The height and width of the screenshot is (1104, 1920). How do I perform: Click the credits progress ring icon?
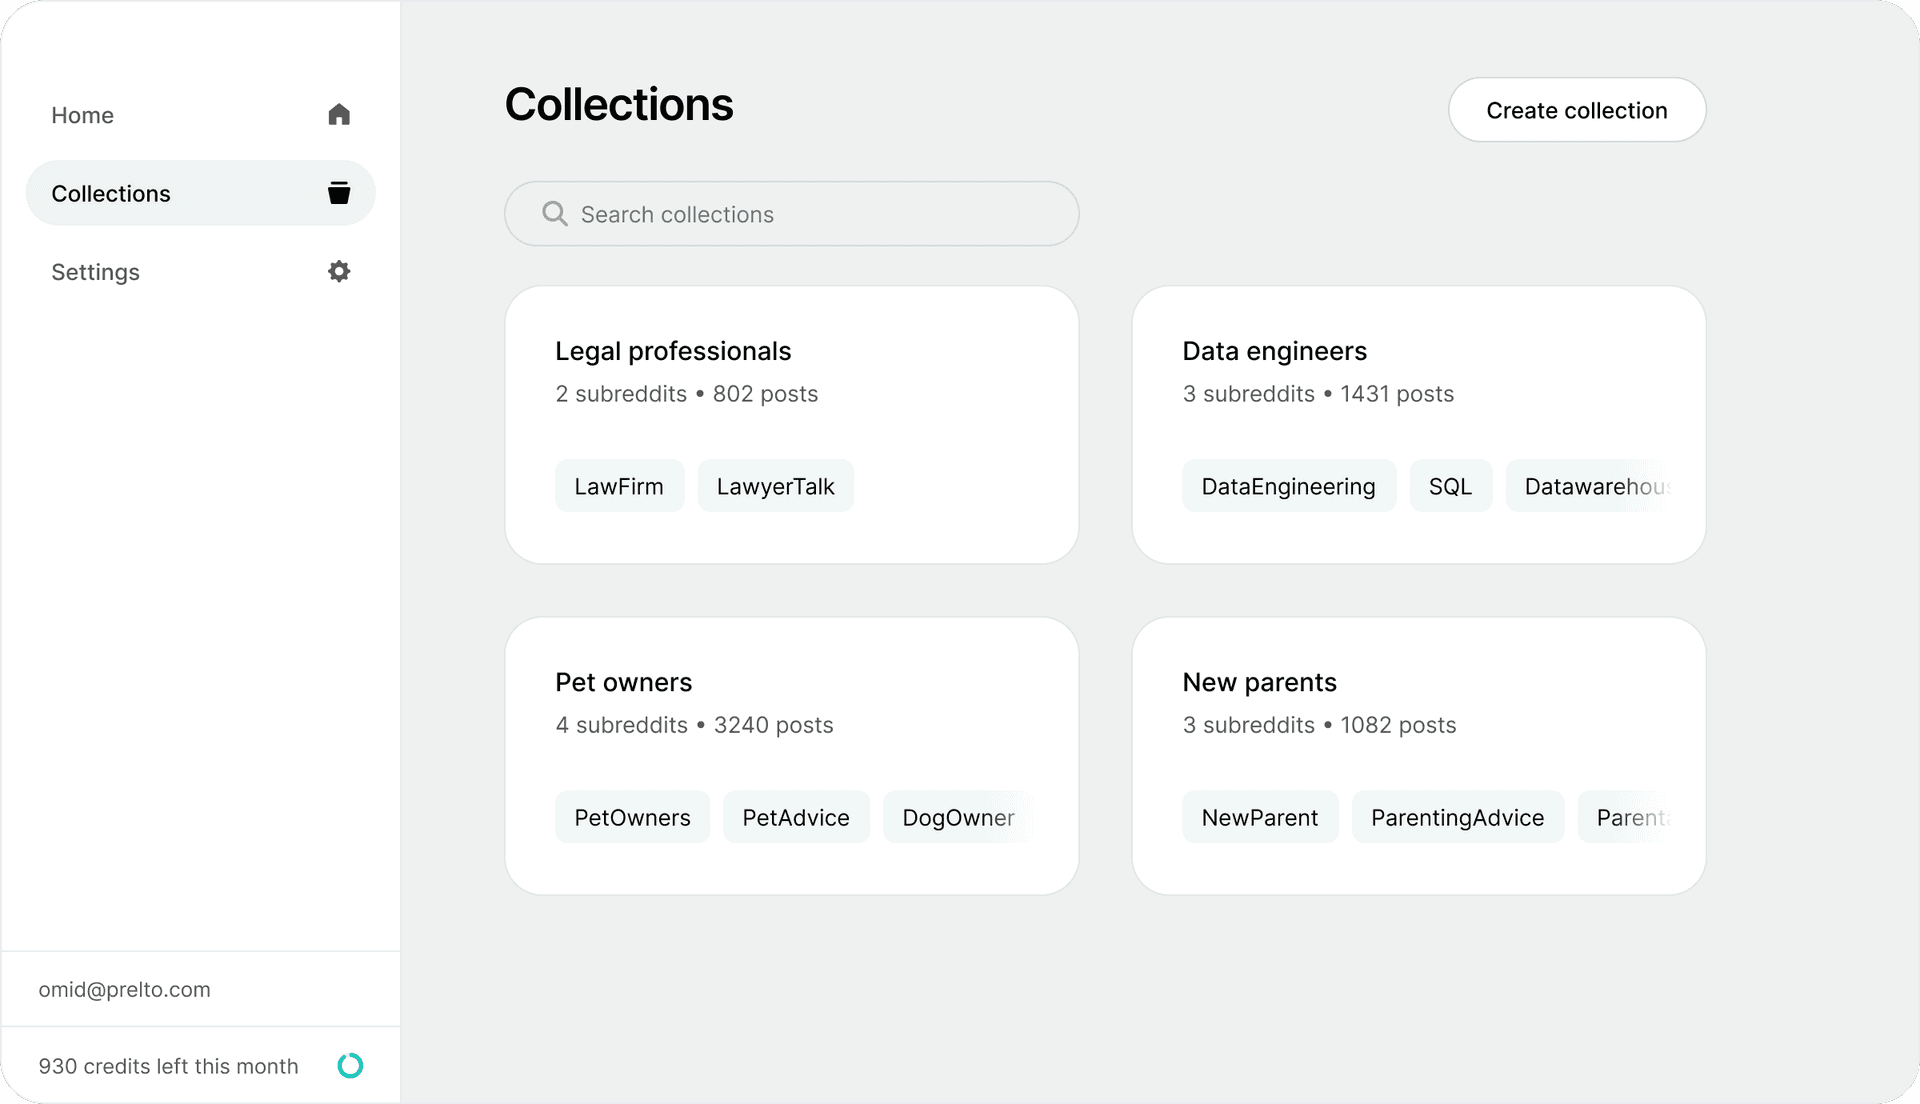click(x=350, y=1066)
